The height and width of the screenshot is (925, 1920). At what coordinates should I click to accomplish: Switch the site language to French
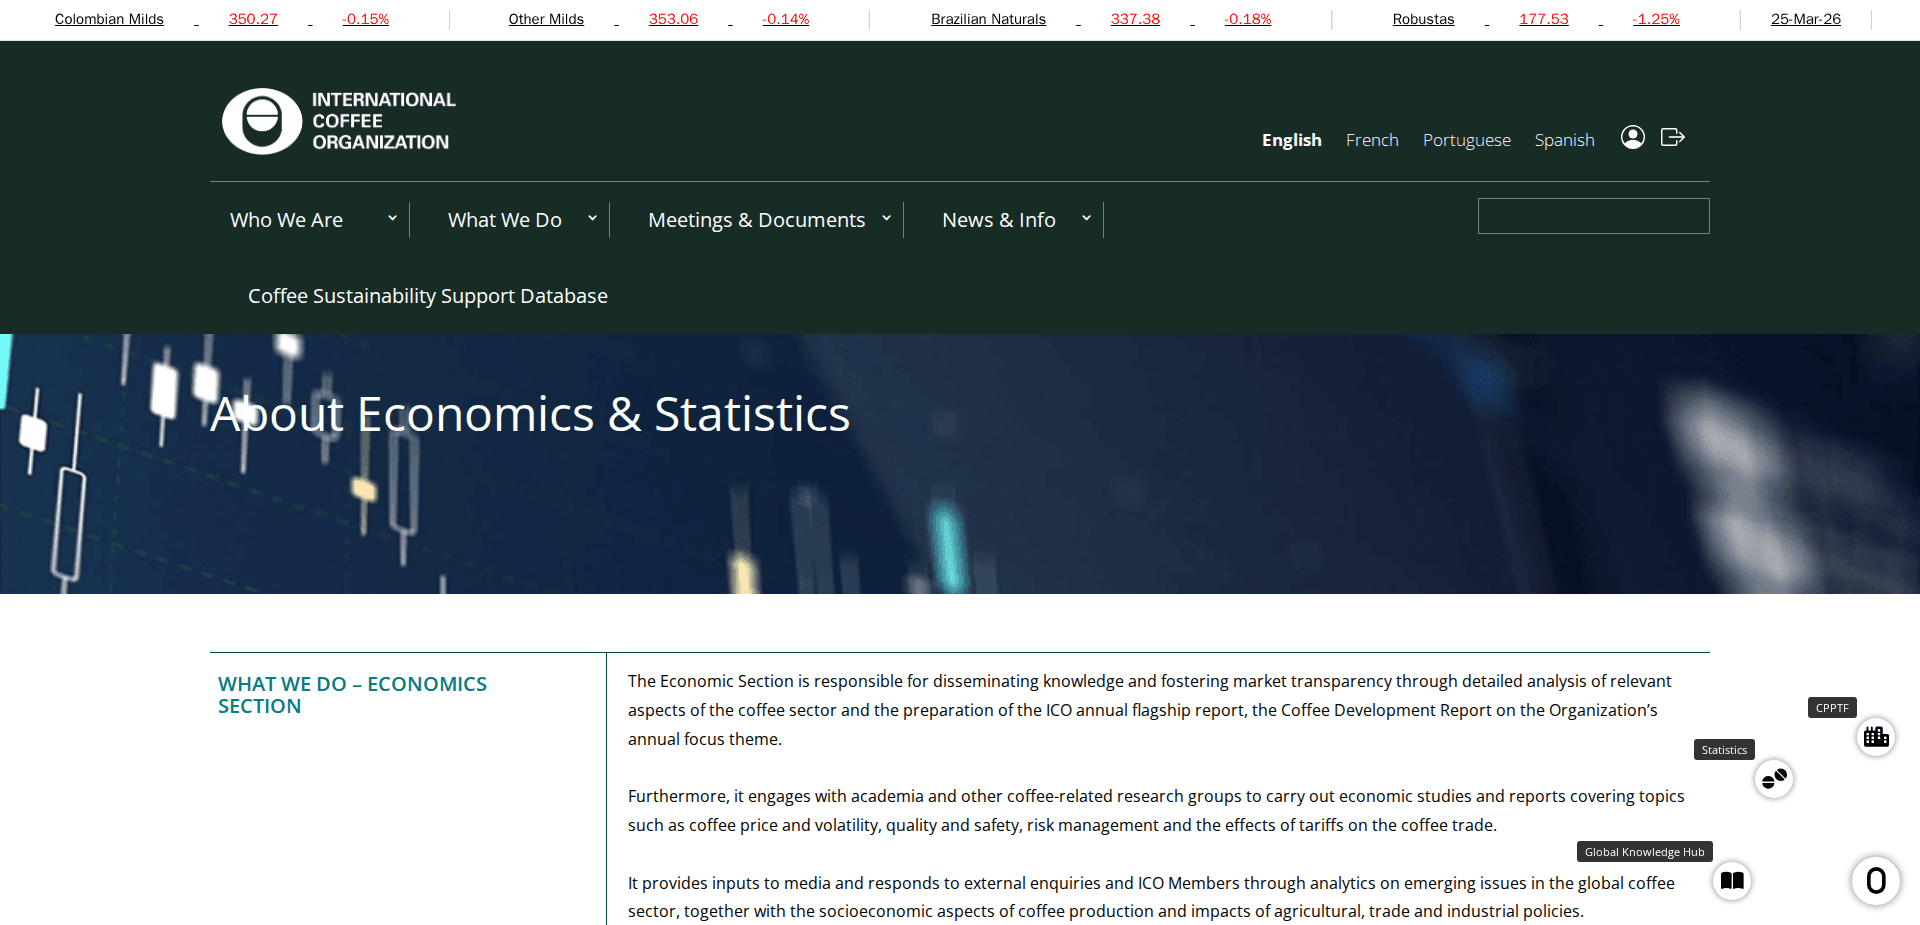click(x=1371, y=140)
